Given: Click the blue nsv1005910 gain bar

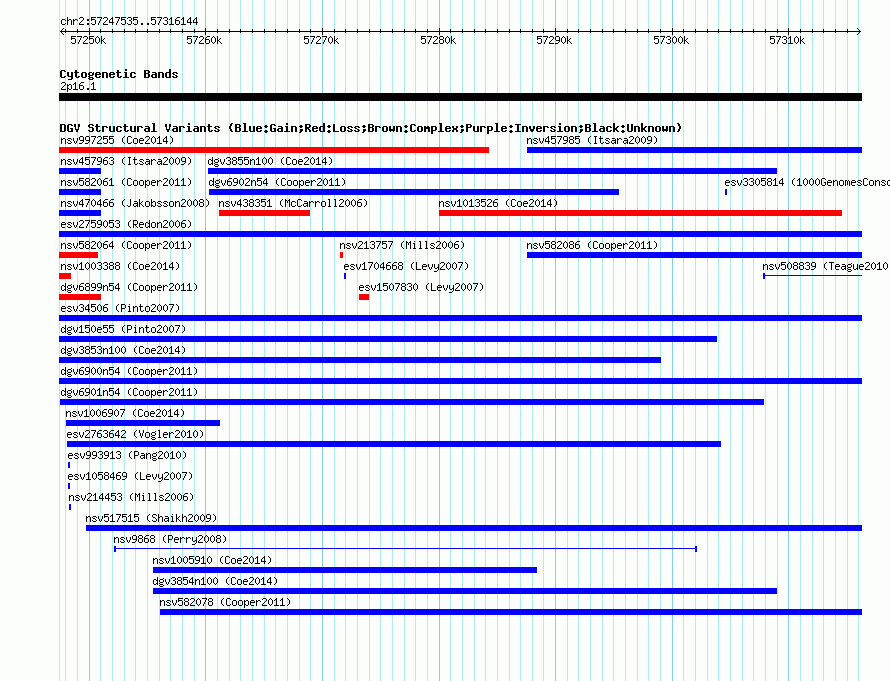Looking at the screenshot, I should tap(345, 570).
